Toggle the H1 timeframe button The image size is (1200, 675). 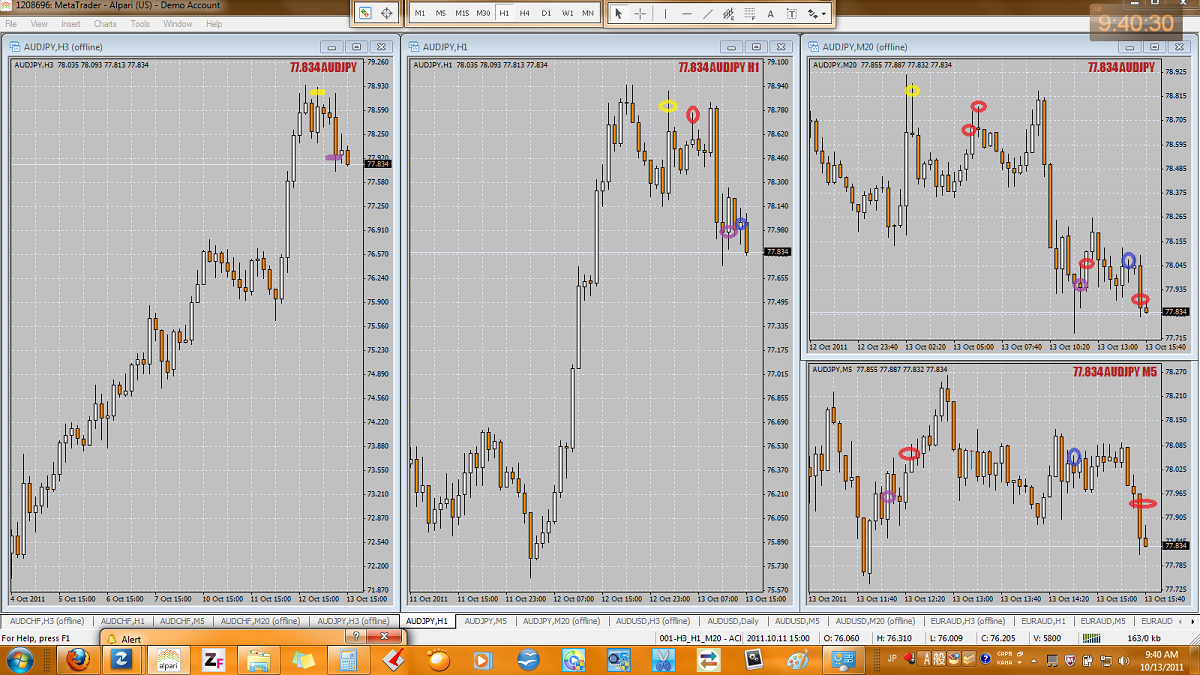tap(504, 13)
